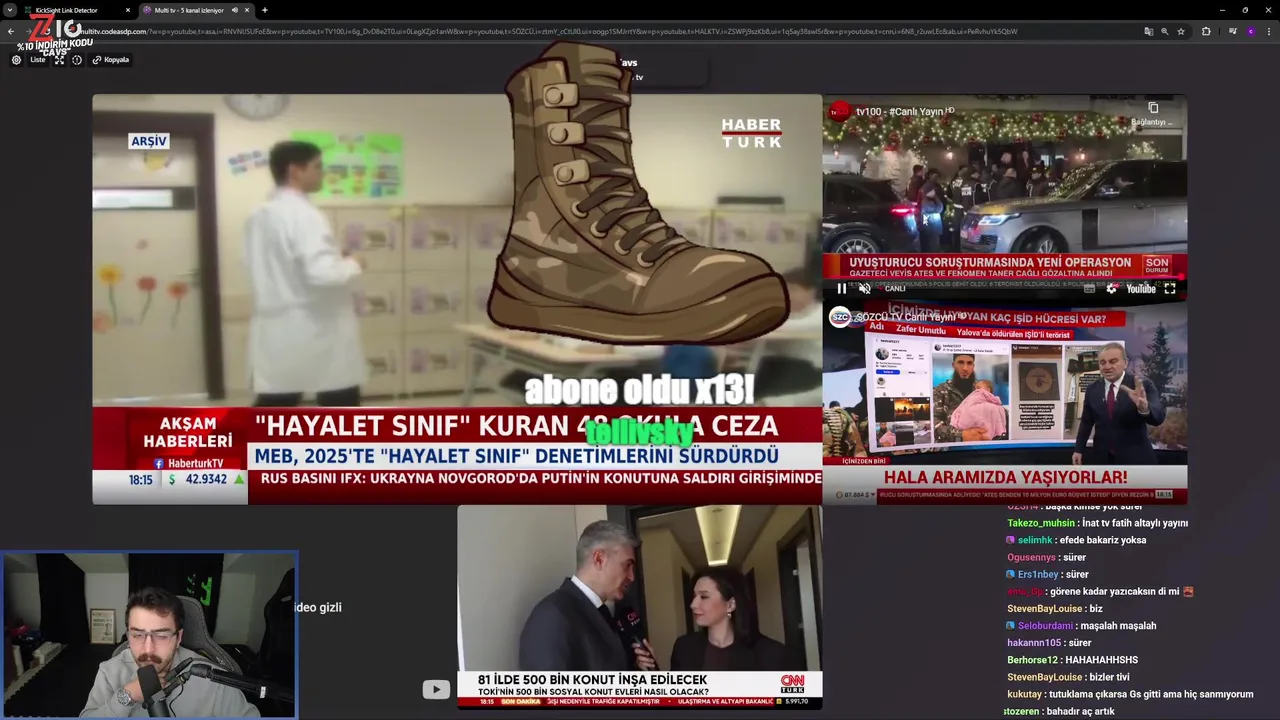The height and width of the screenshot is (720, 1280).
Task: Click StevenBayLouise's message "biz"
Action: point(1096,608)
